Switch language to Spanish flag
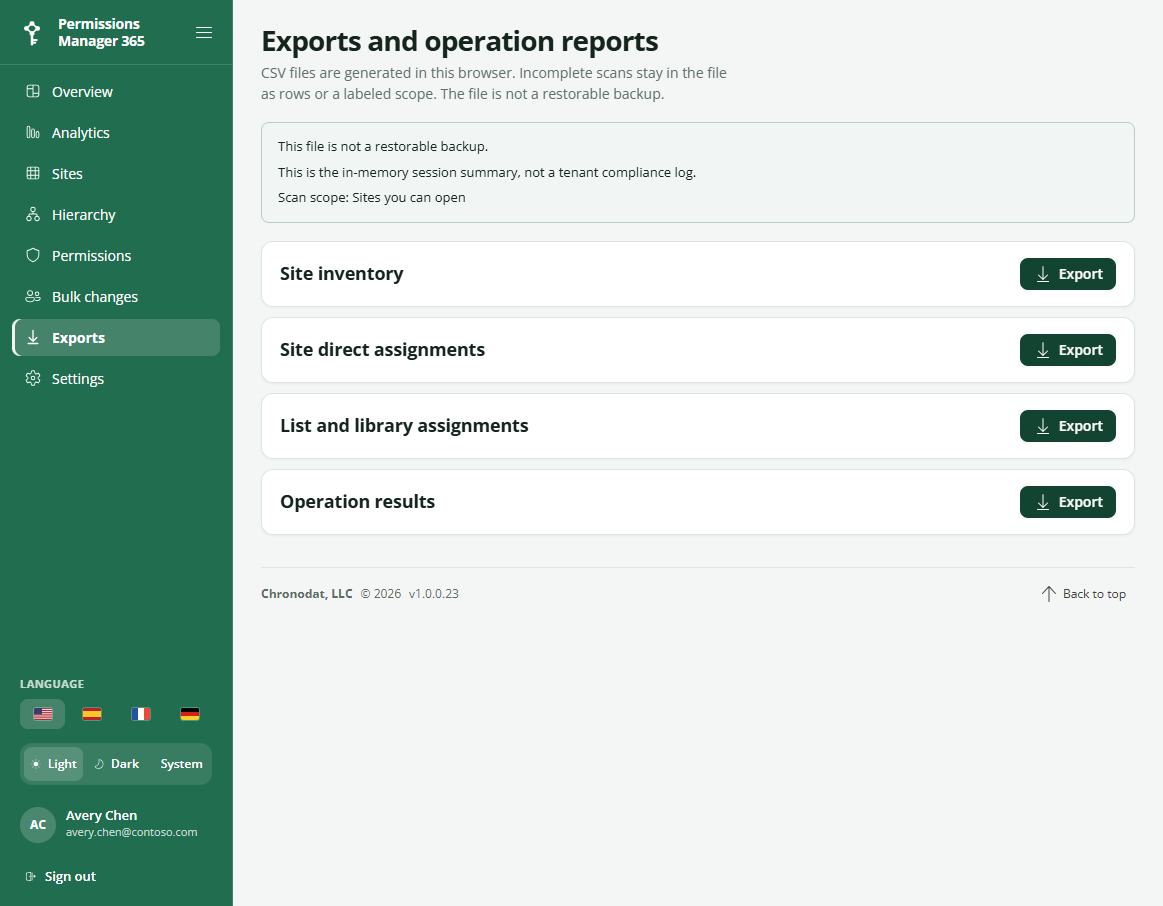Screen dimensions: 1163x906 click(92, 714)
